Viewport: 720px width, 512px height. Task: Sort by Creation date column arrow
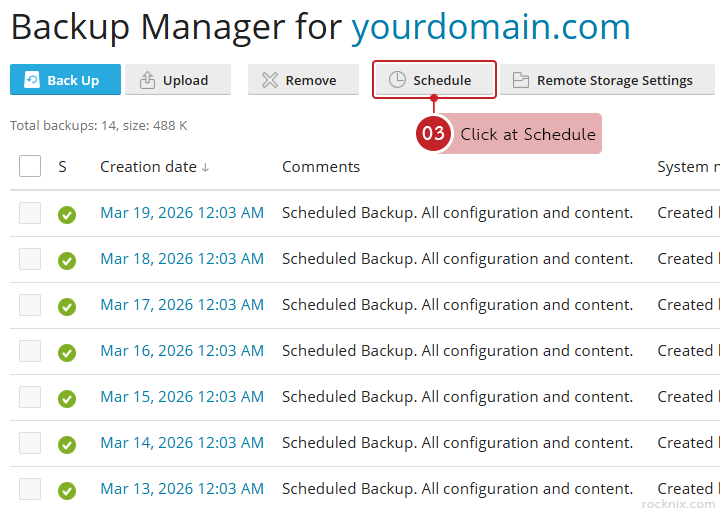205,168
